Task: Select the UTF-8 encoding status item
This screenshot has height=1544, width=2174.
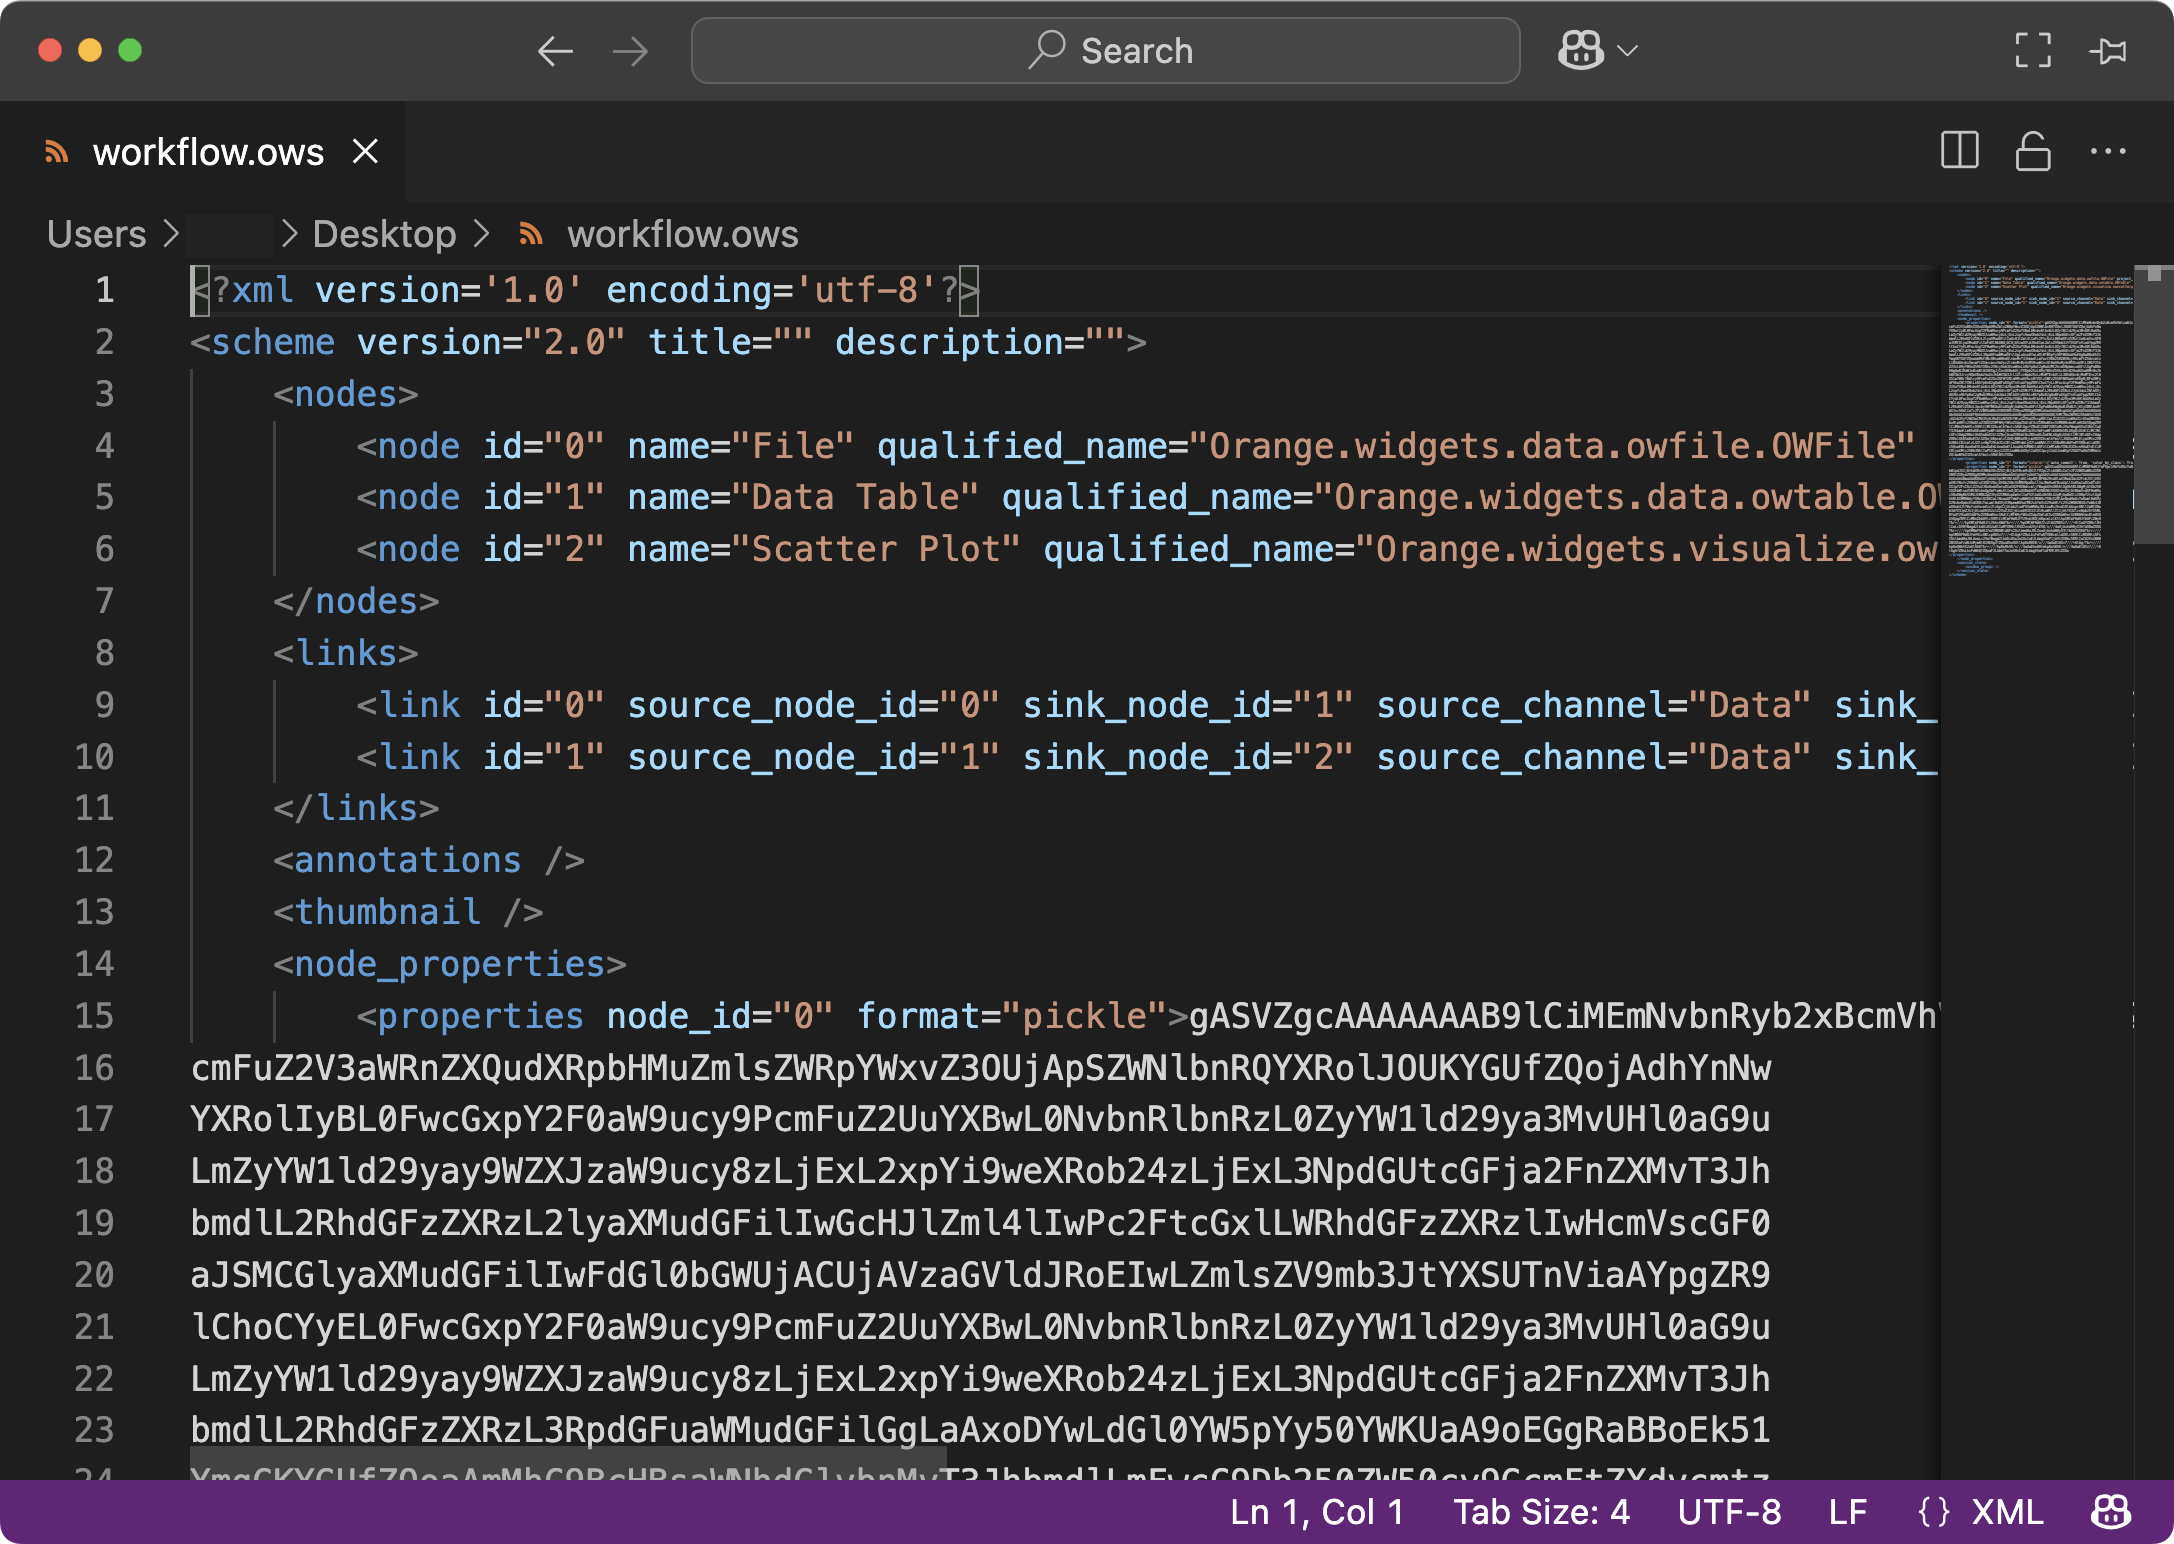Action: coord(1729,1512)
